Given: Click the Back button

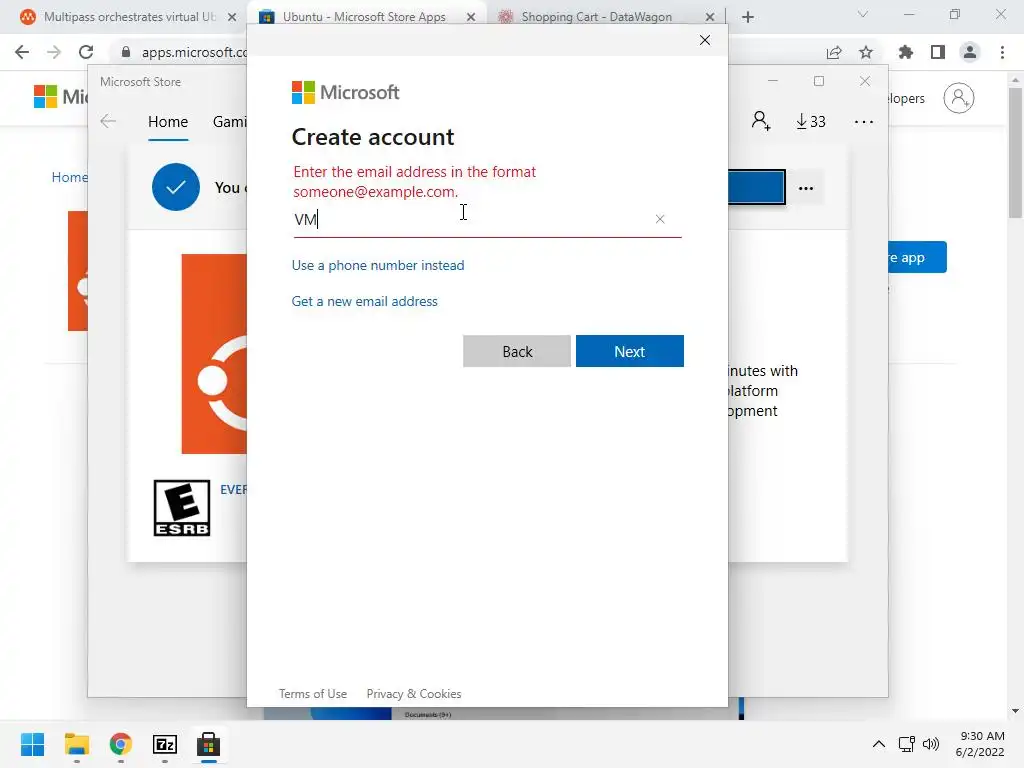Looking at the screenshot, I should 517,351.
